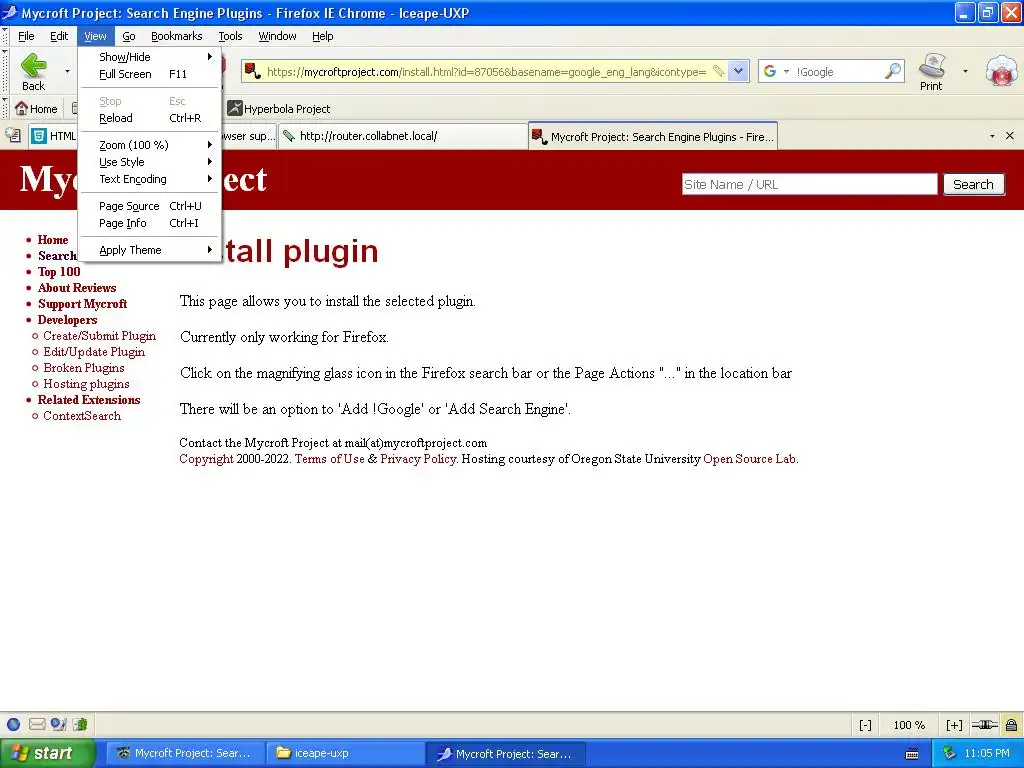Open the Home sidebar link
The height and width of the screenshot is (768, 1024).
[x=53, y=240]
